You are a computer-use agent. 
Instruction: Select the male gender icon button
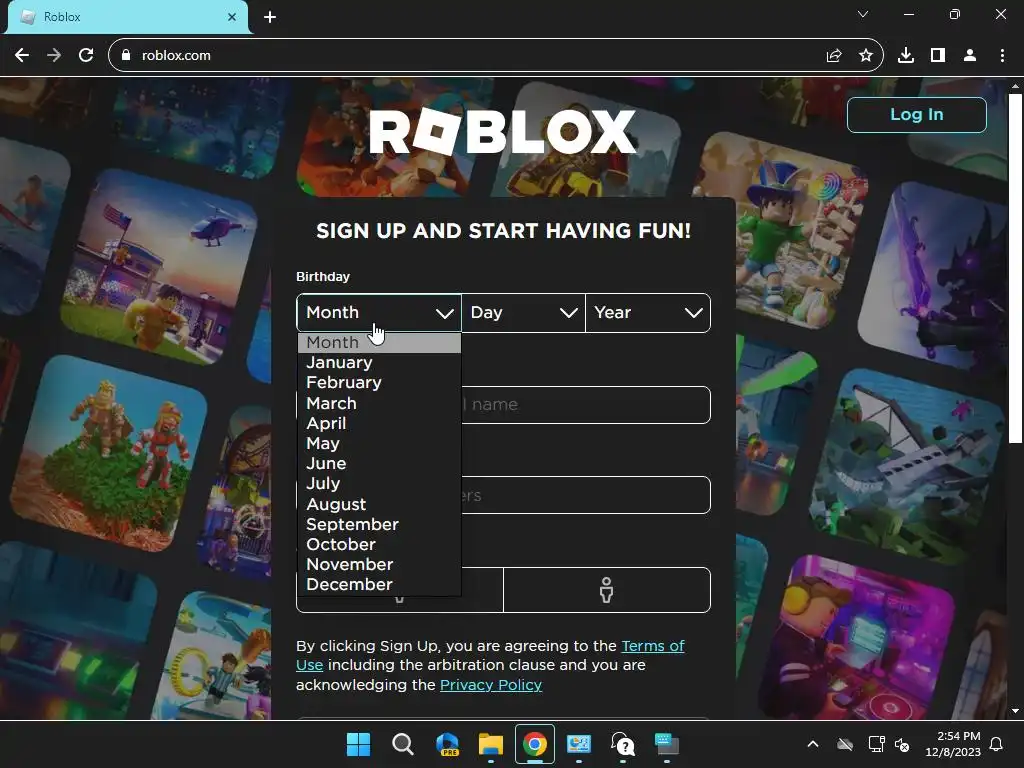[607, 590]
